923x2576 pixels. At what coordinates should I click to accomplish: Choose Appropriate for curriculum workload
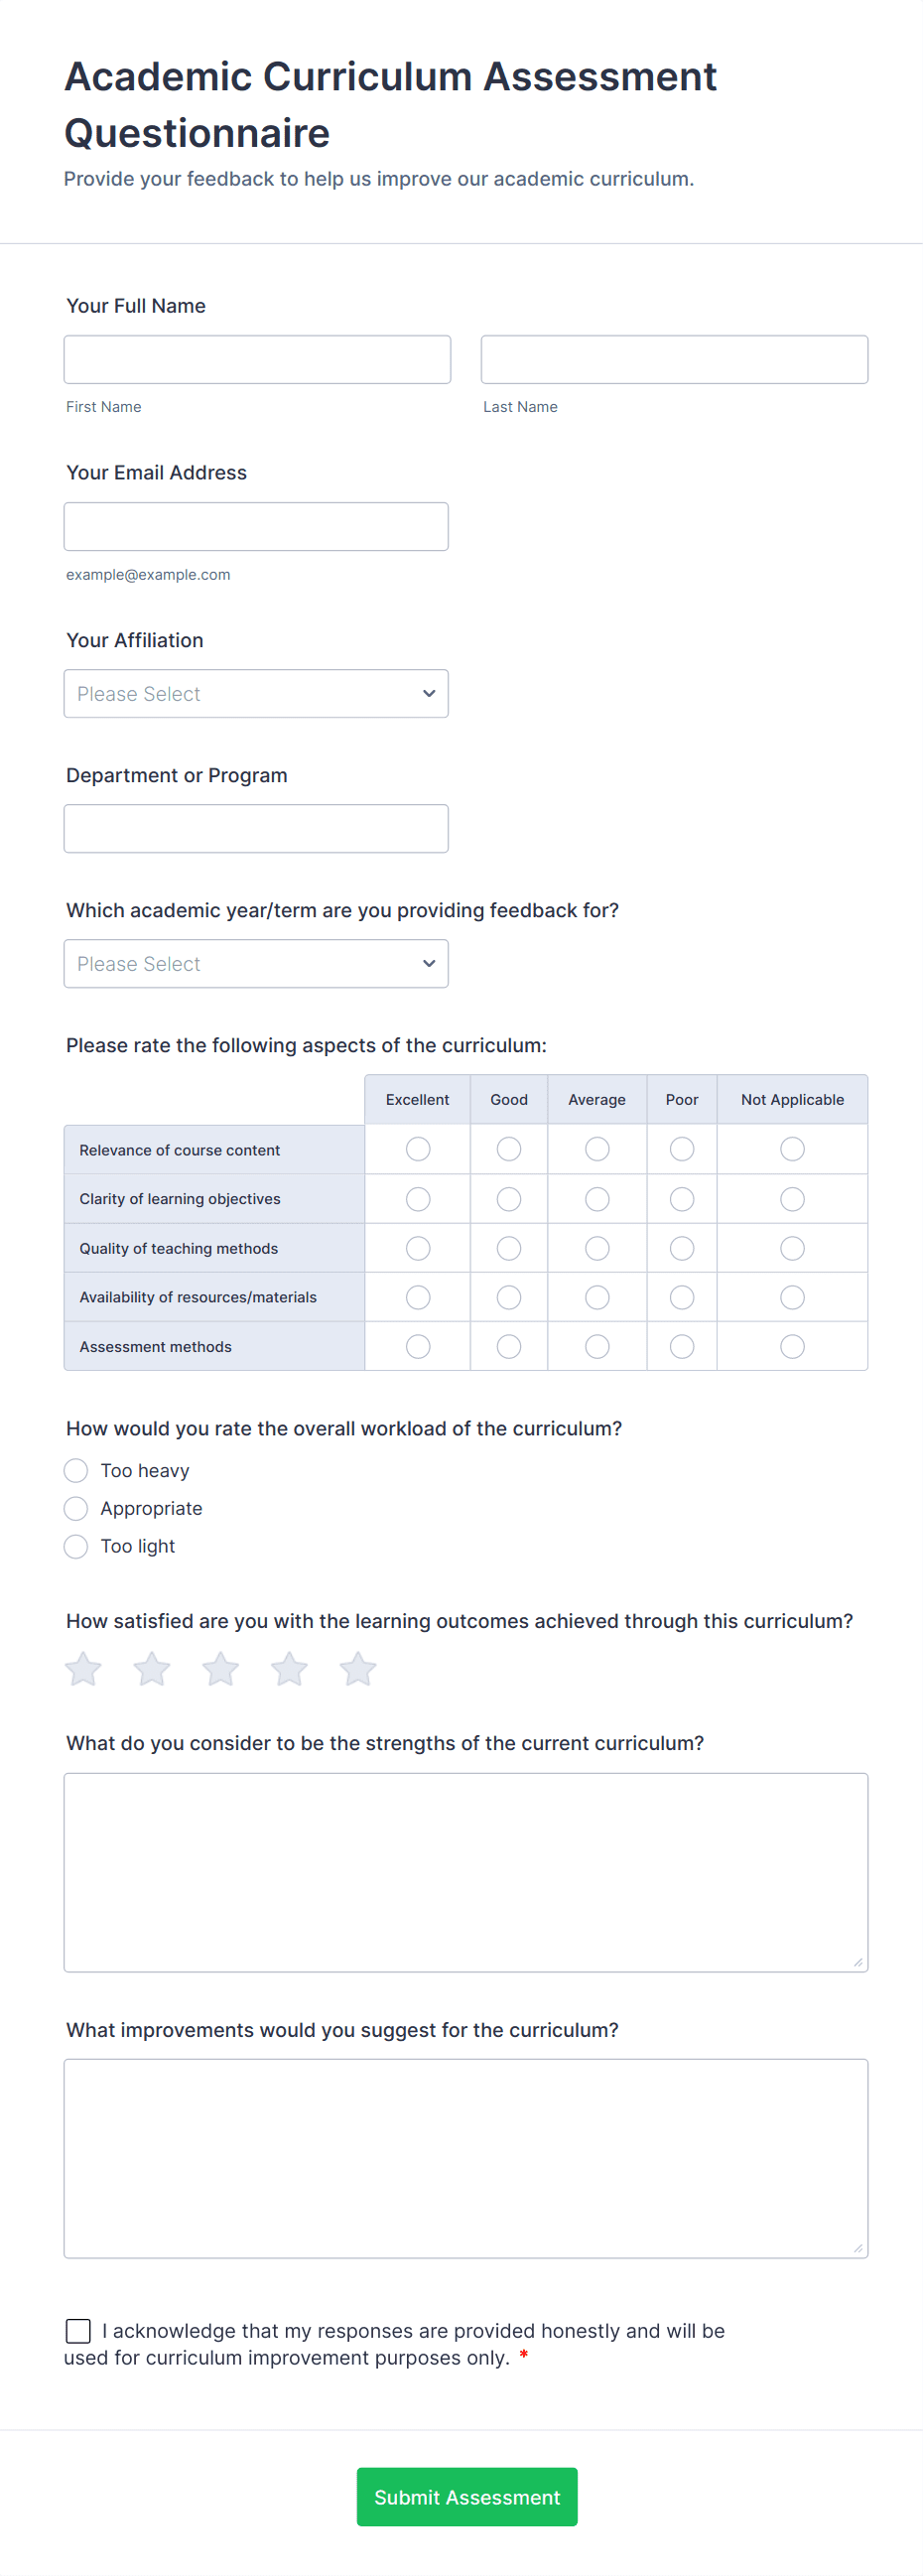pyautogui.click(x=76, y=1508)
